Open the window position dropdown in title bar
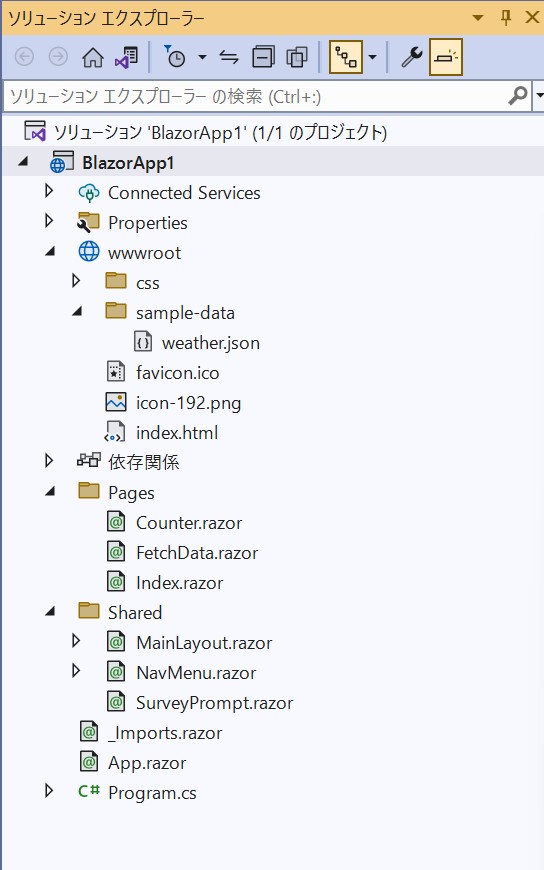The height and width of the screenshot is (870, 544). (477, 18)
